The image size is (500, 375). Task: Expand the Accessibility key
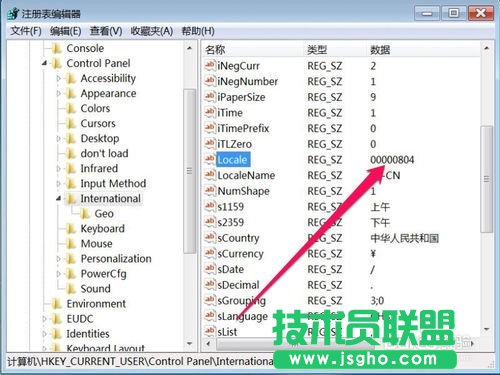[59, 78]
